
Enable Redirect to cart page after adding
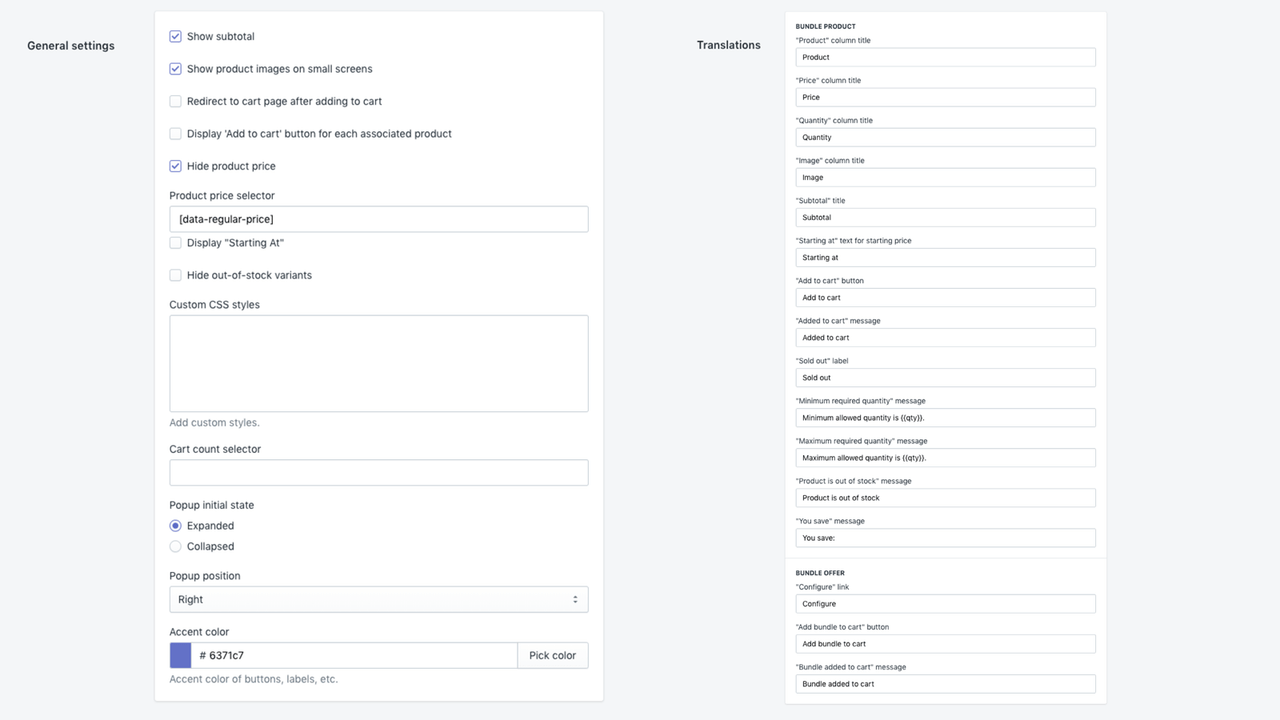point(176,101)
